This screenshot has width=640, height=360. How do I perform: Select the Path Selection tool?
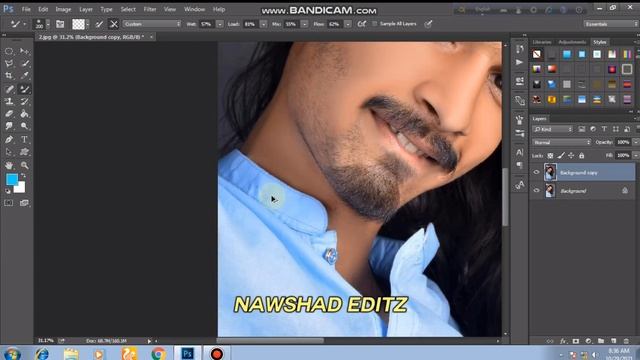click(9, 152)
